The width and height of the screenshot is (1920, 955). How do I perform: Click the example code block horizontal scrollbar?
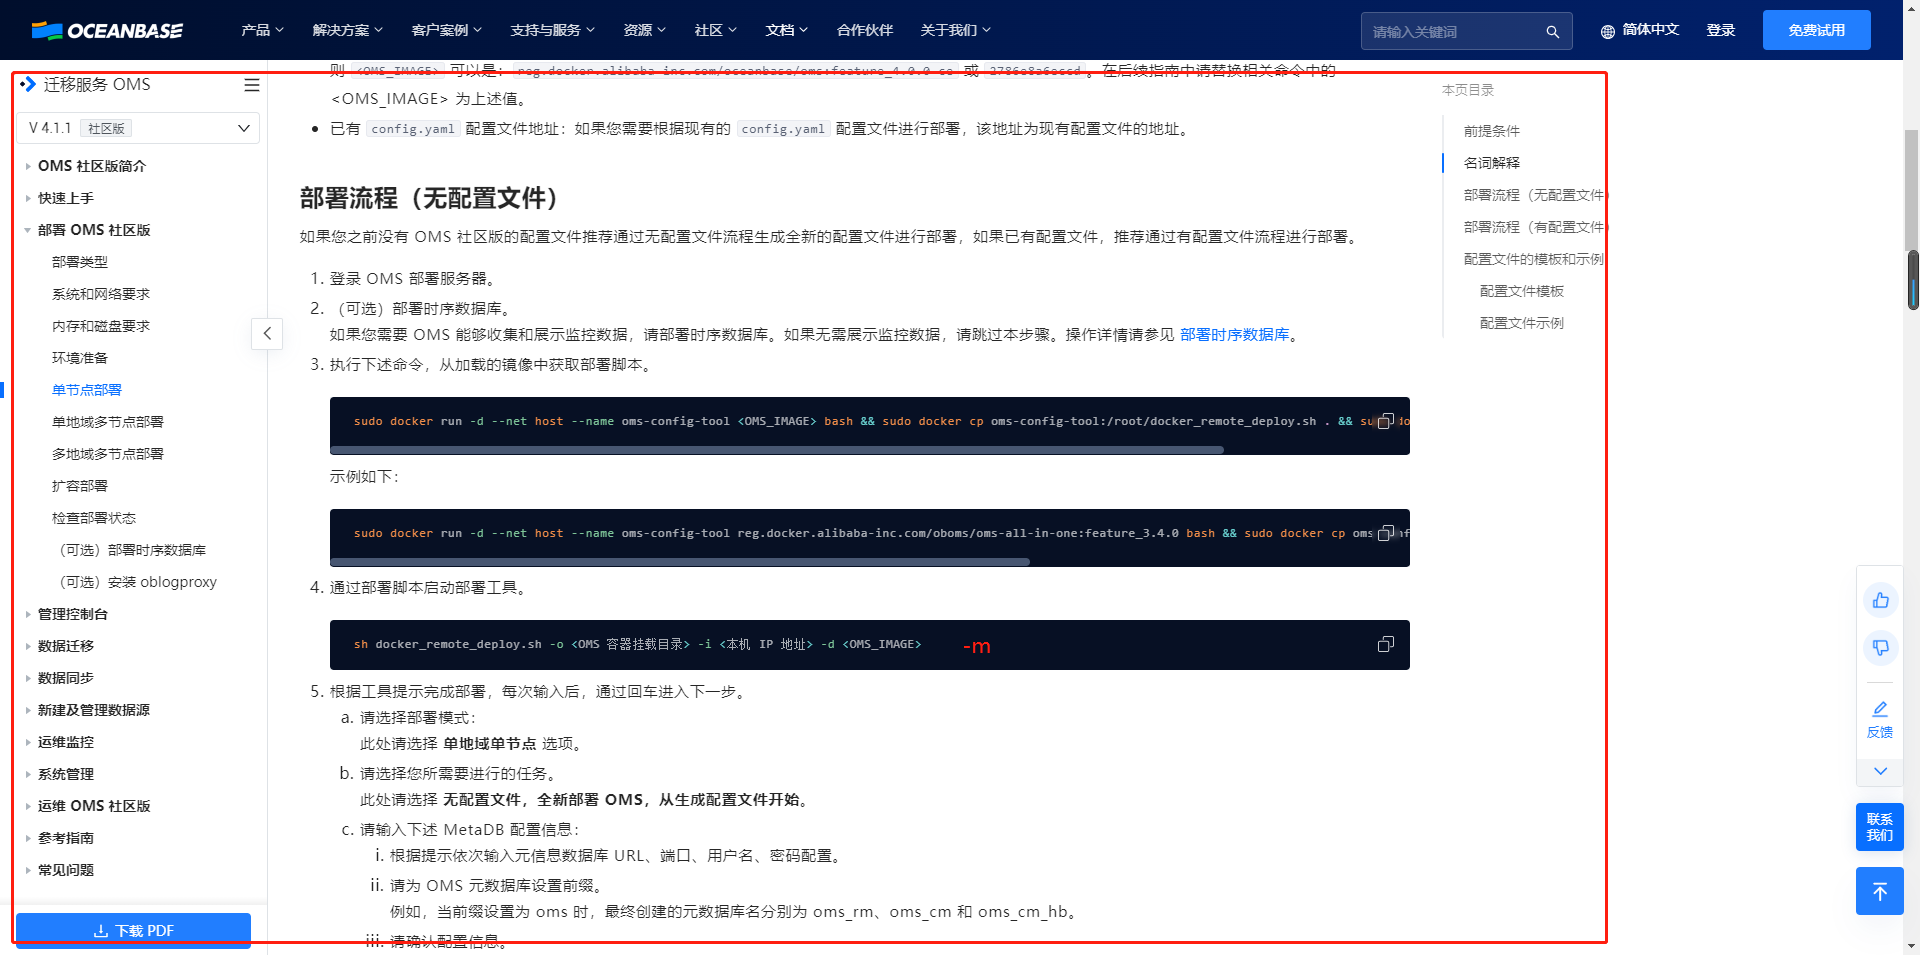680,562
